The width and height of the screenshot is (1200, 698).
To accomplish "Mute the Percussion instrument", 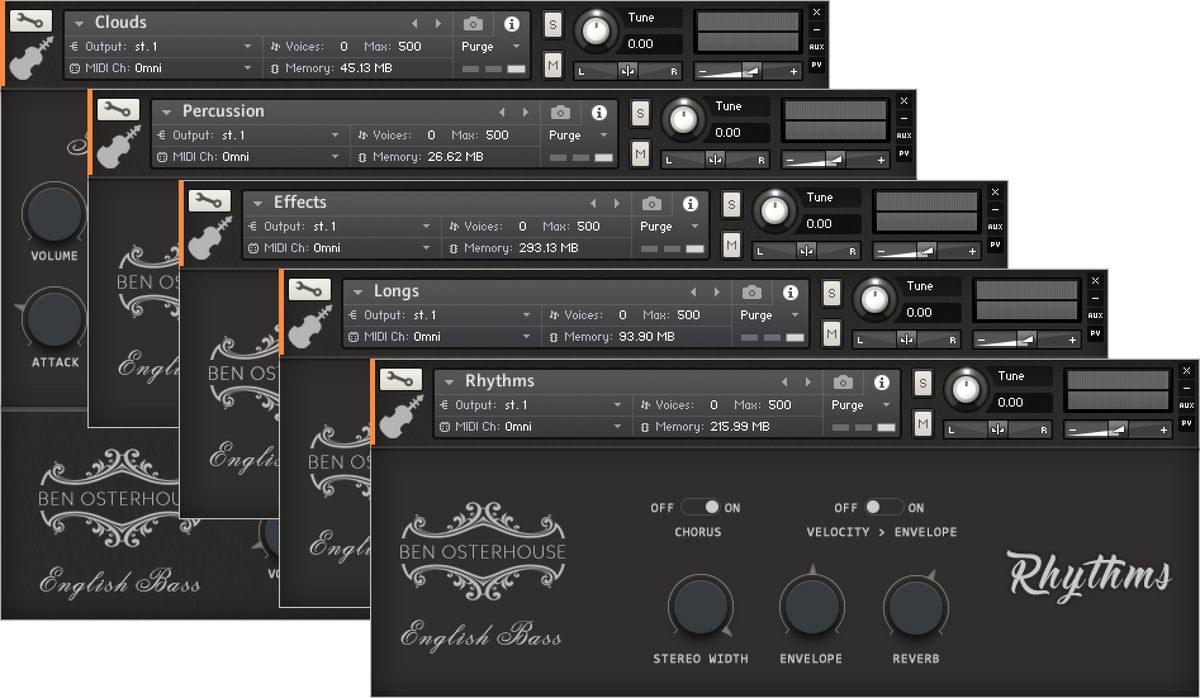I will pos(640,154).
